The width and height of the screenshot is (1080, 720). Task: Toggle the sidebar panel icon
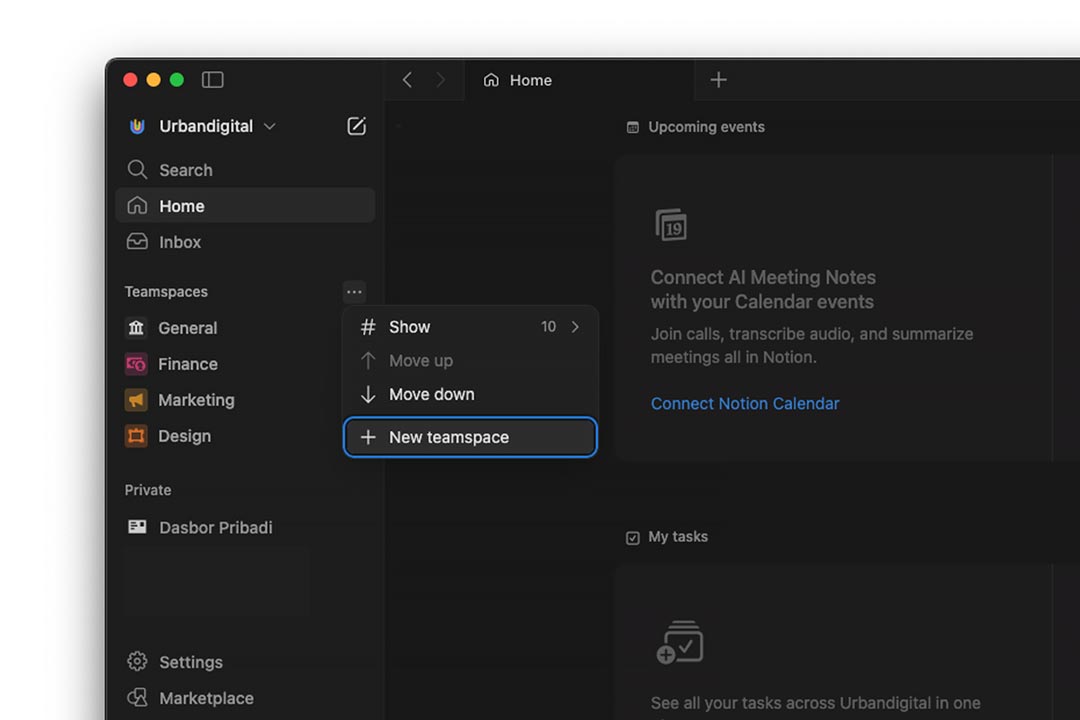(212, 80)
